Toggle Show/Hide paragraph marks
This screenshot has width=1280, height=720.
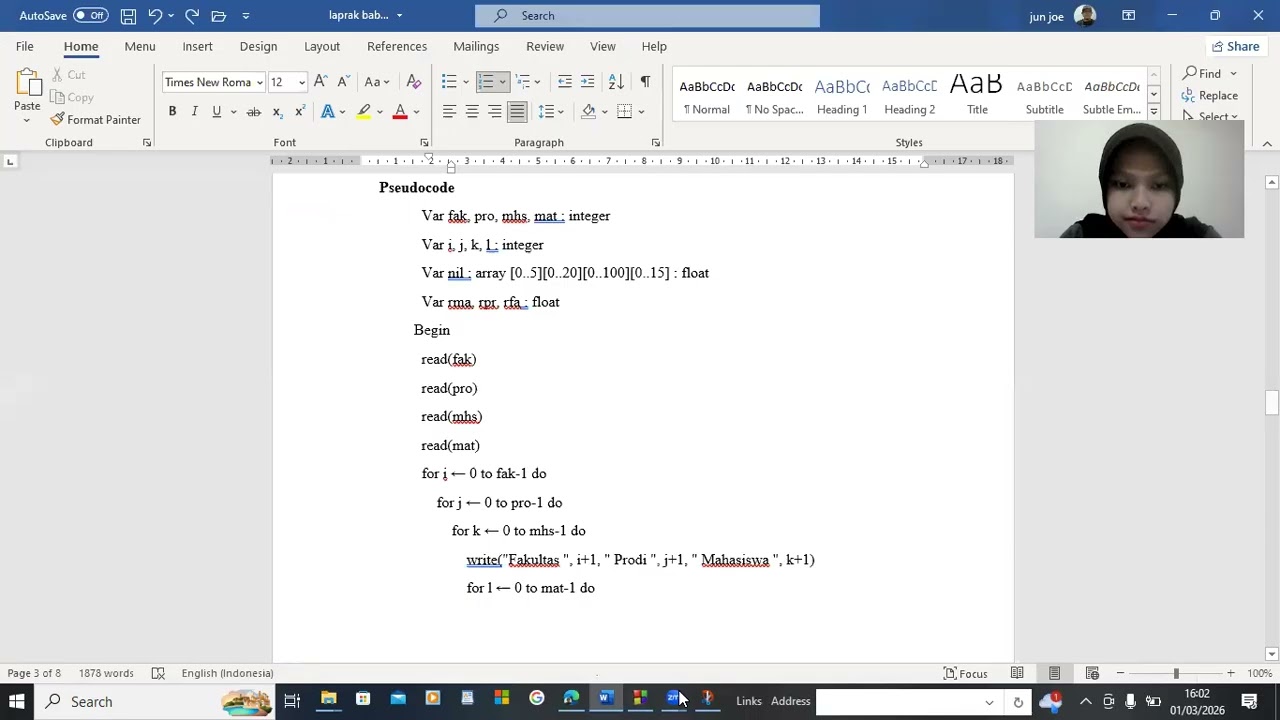(x=645, y=82)
